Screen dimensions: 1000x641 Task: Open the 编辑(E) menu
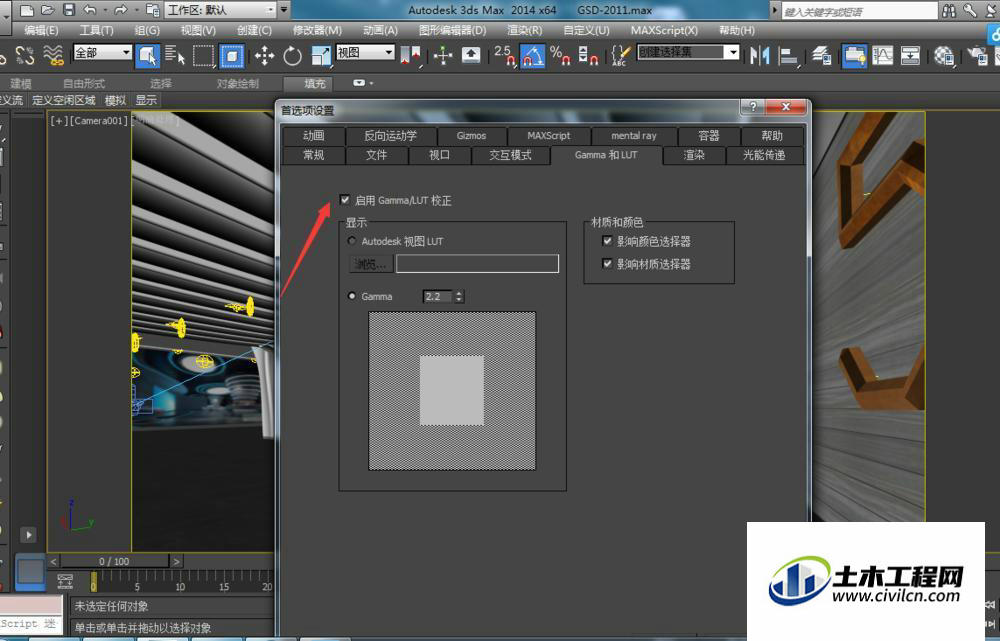(41, 31)
